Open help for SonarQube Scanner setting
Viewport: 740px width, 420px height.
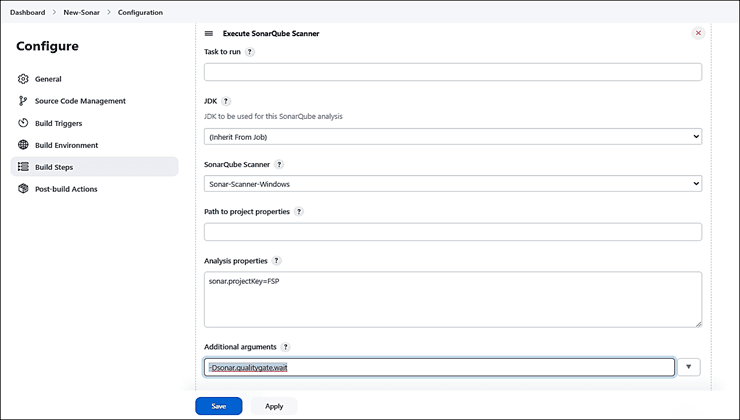tap(279, 164)
